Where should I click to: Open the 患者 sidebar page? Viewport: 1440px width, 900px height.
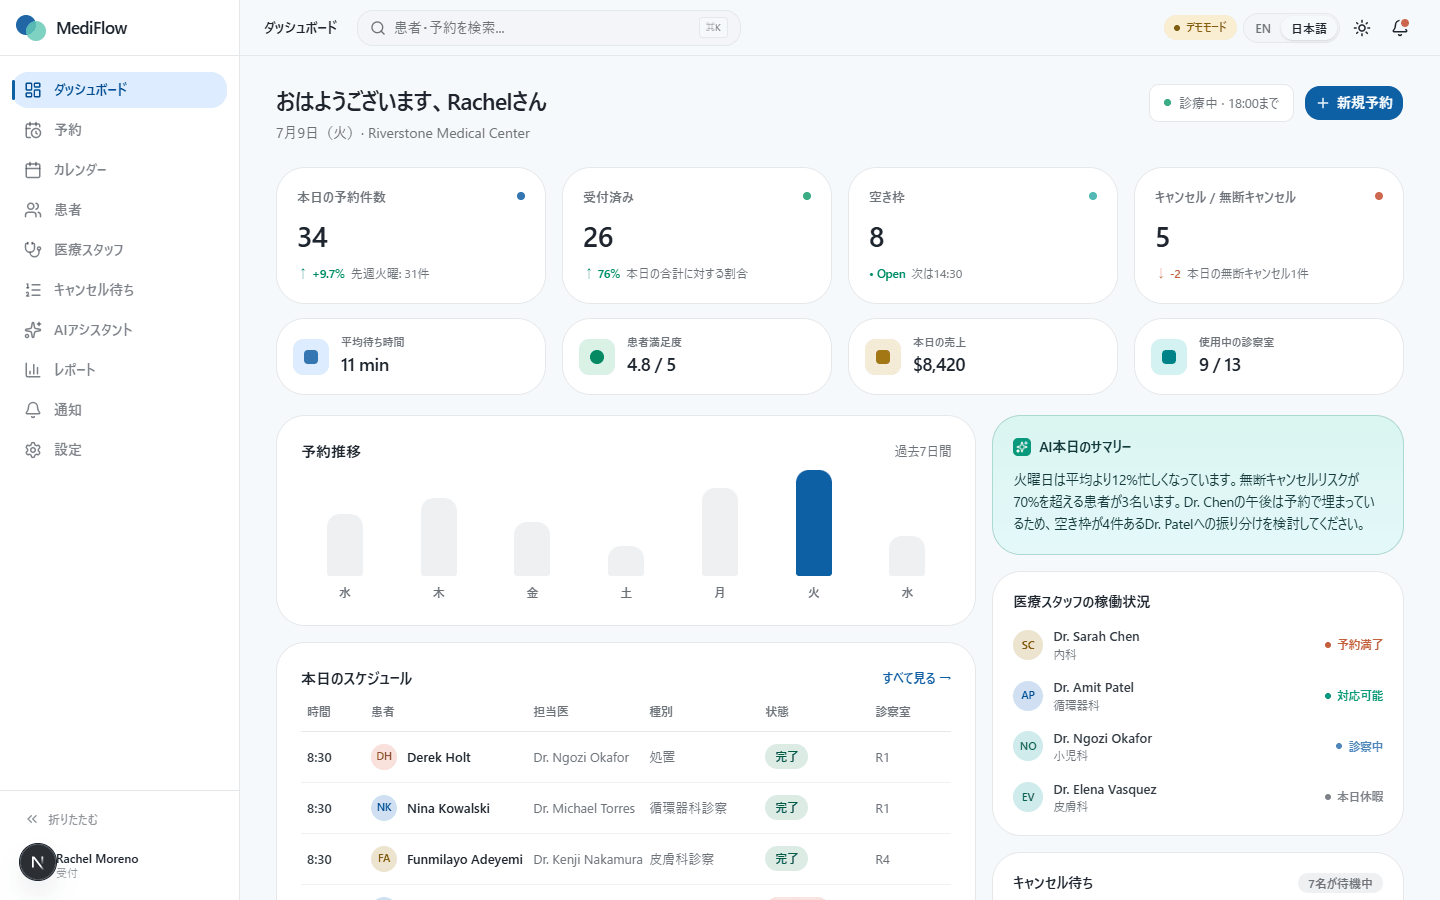(120, 210)
